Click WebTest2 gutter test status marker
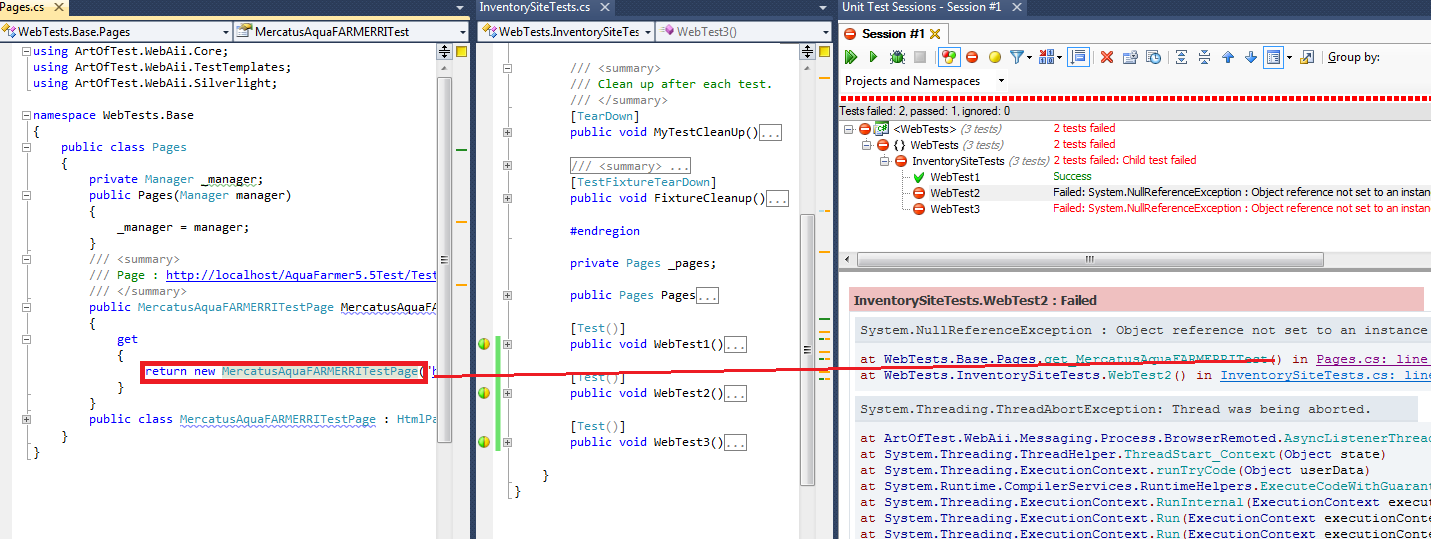The height and width of the screenshot is (539, 1431). 484,393
